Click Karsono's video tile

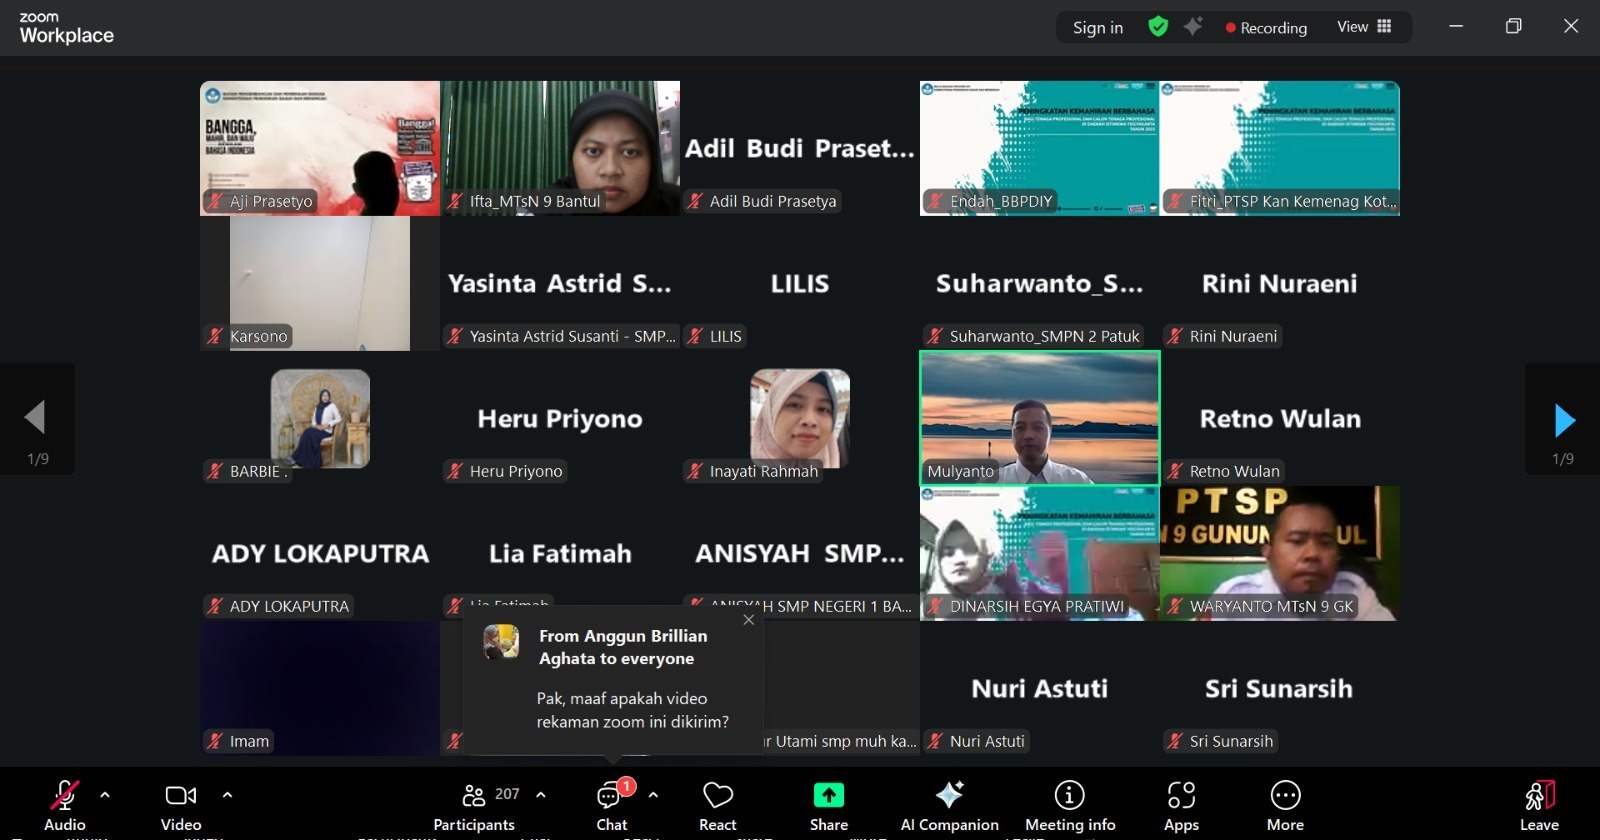coord(320,283)
